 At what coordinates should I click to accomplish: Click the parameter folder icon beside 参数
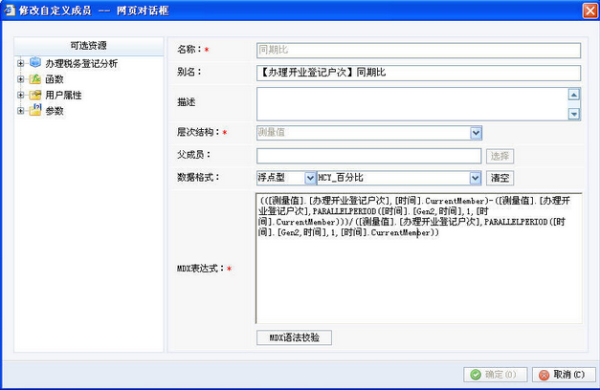[x=35, y=110]
